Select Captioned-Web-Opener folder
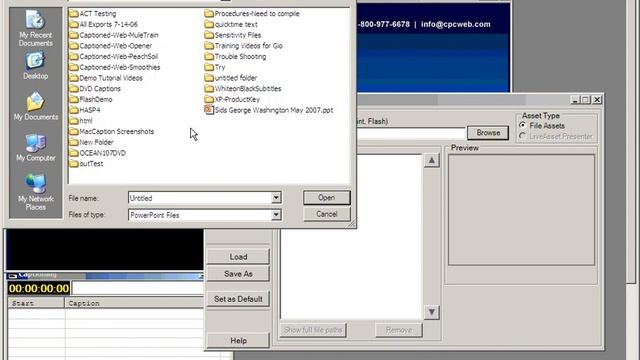 (x=111, y=46)
